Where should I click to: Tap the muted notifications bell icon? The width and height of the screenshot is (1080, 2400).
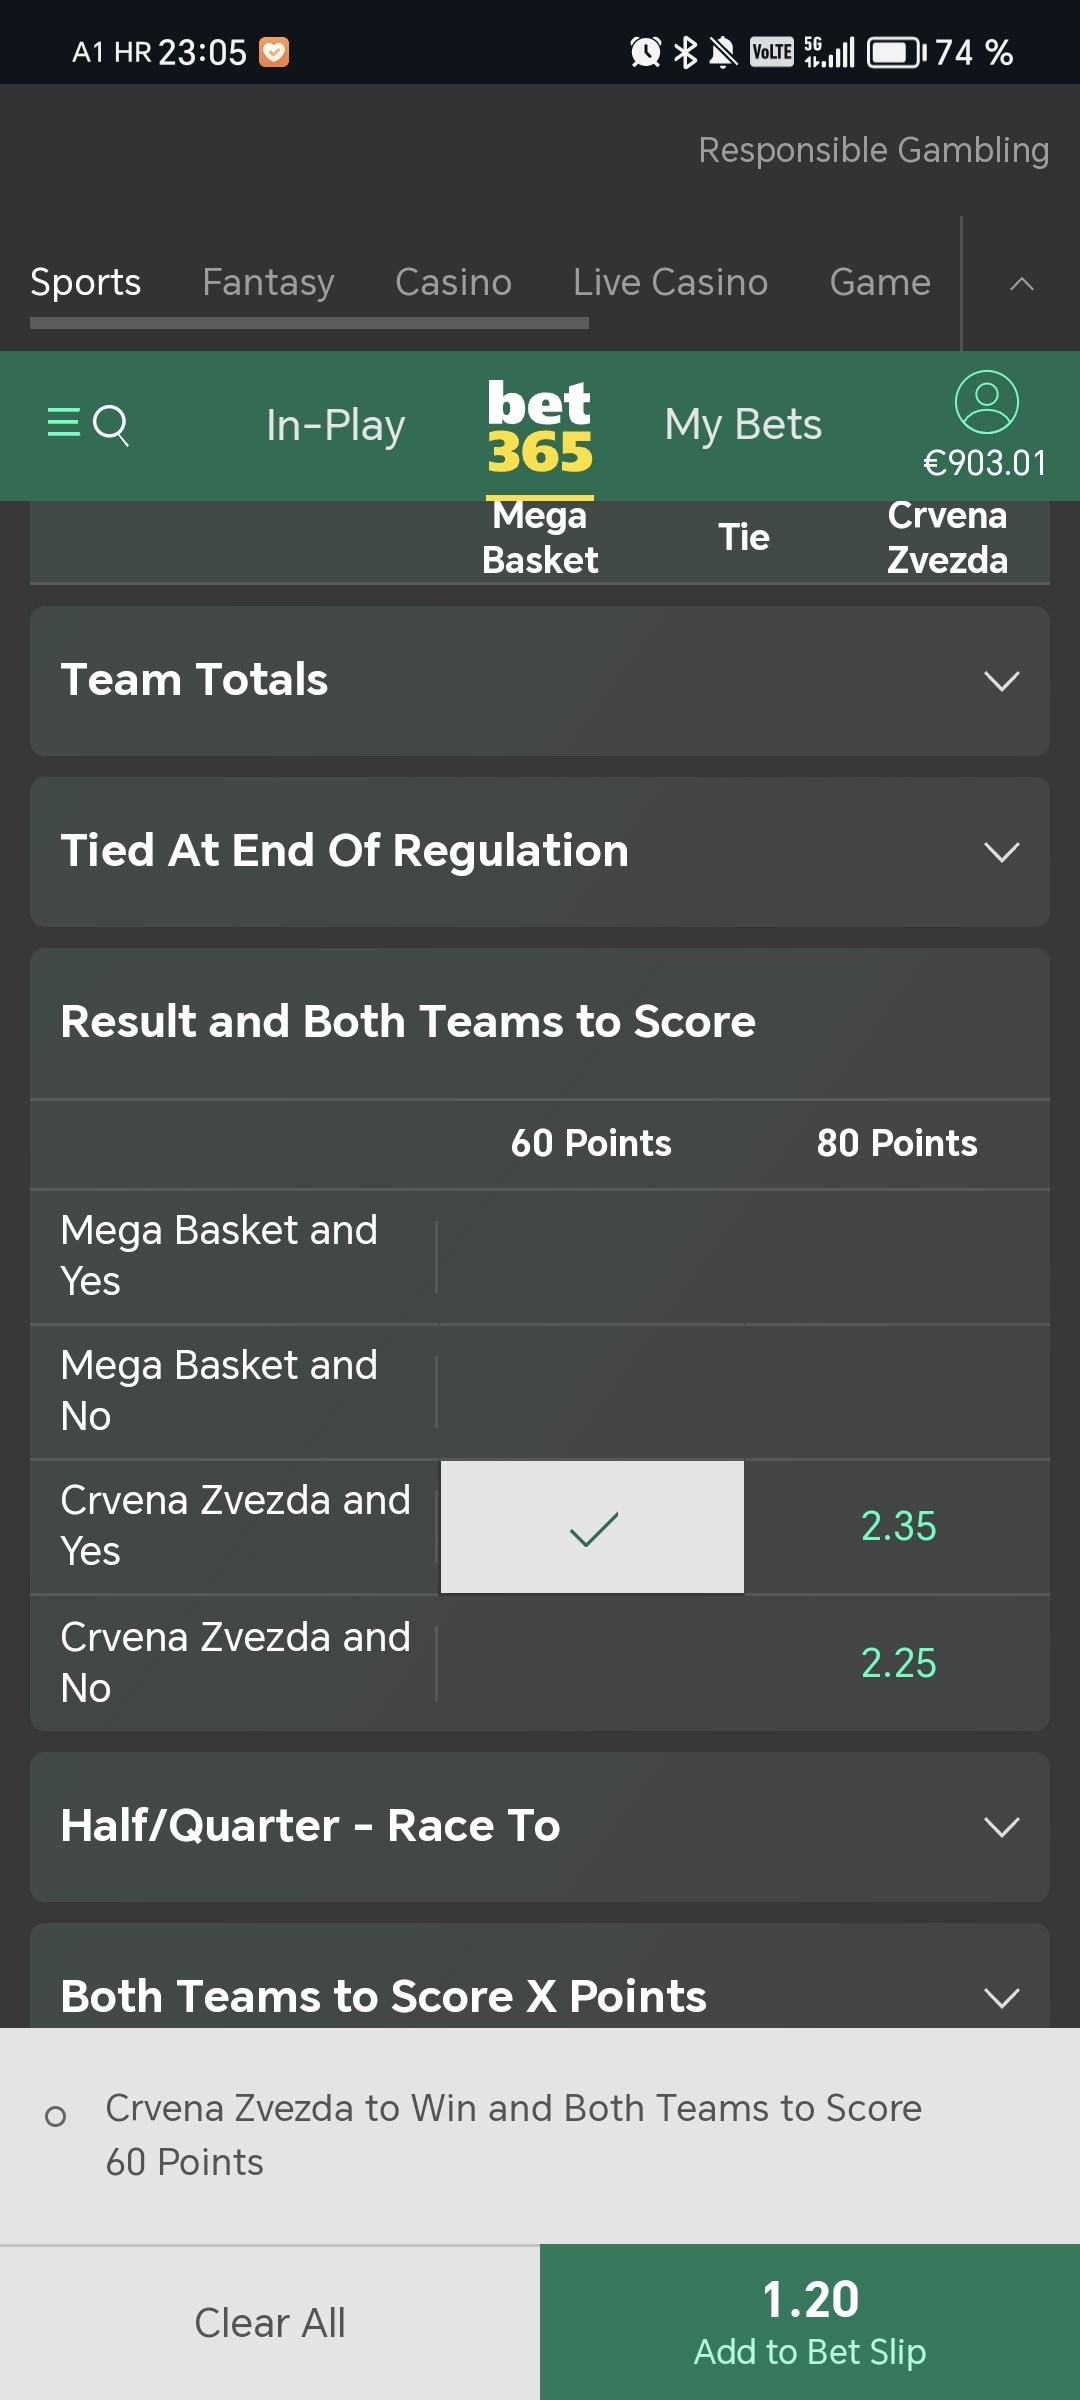tap(722, 52)
